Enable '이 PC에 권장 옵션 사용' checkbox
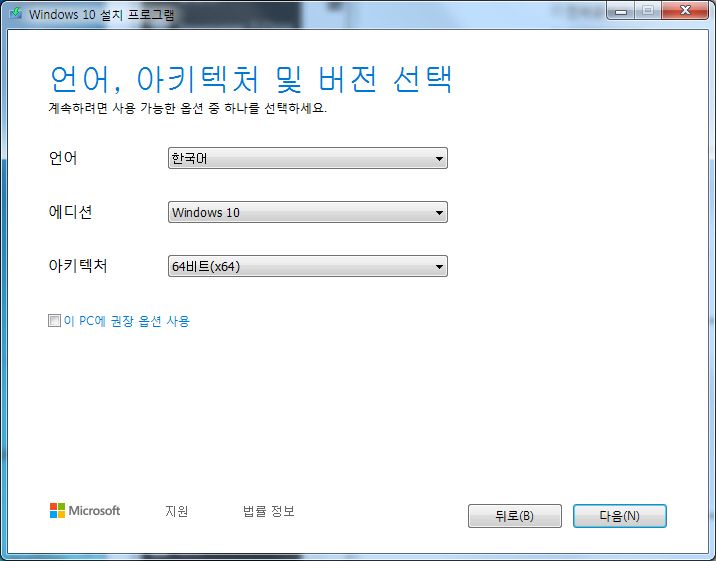Screen dimensions: 716x561 tap(54, 320)
